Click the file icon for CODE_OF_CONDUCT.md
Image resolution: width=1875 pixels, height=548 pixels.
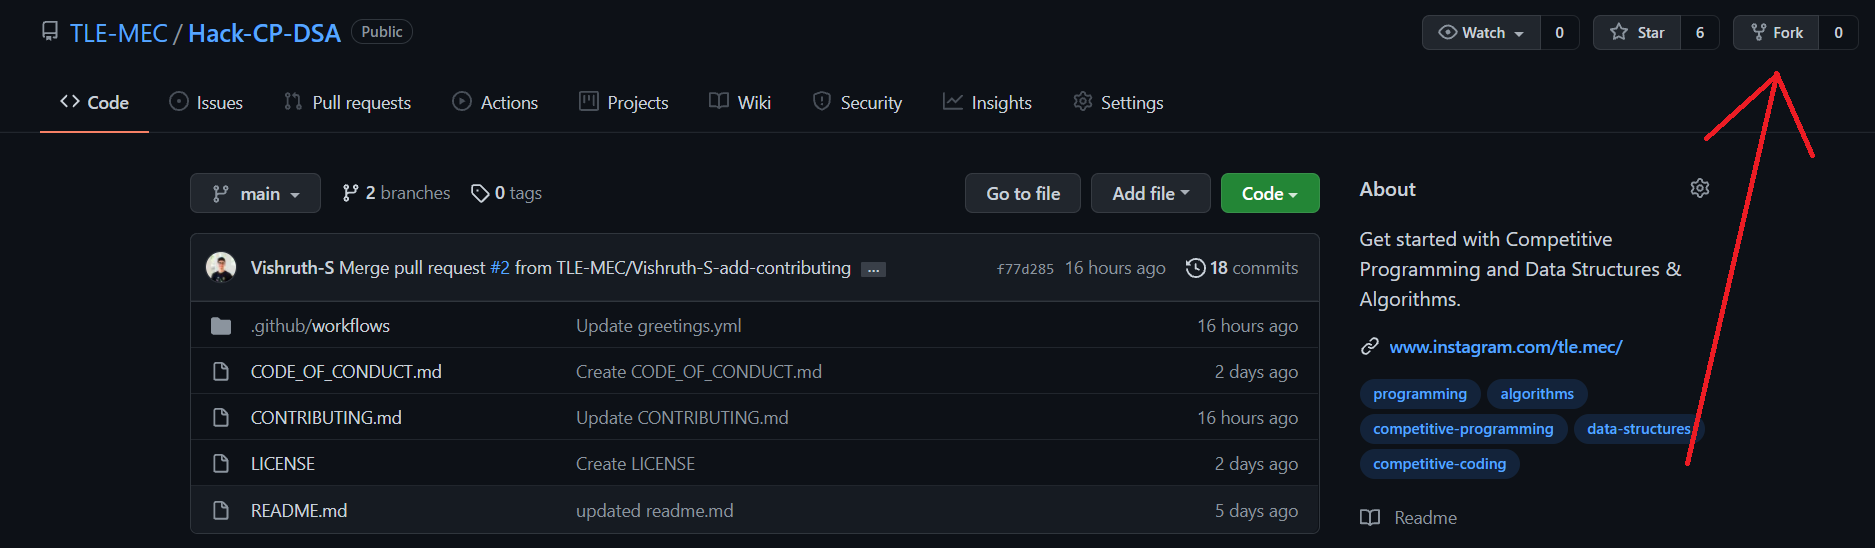221,372
